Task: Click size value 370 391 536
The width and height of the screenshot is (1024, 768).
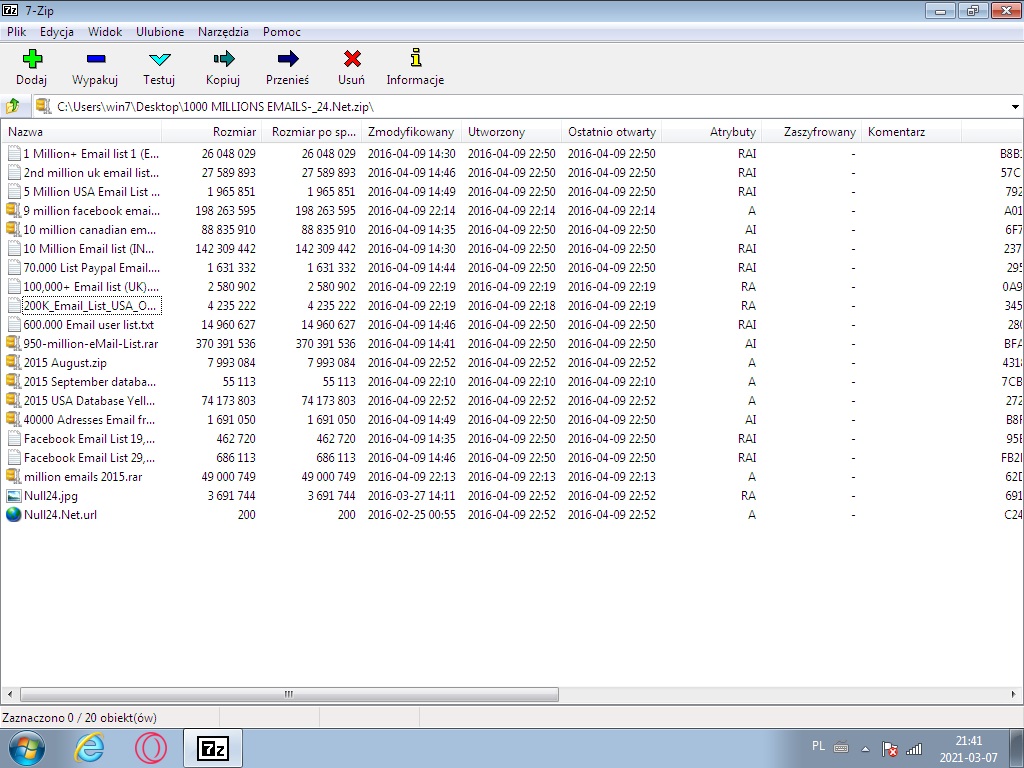Action: tap(225, 344)
